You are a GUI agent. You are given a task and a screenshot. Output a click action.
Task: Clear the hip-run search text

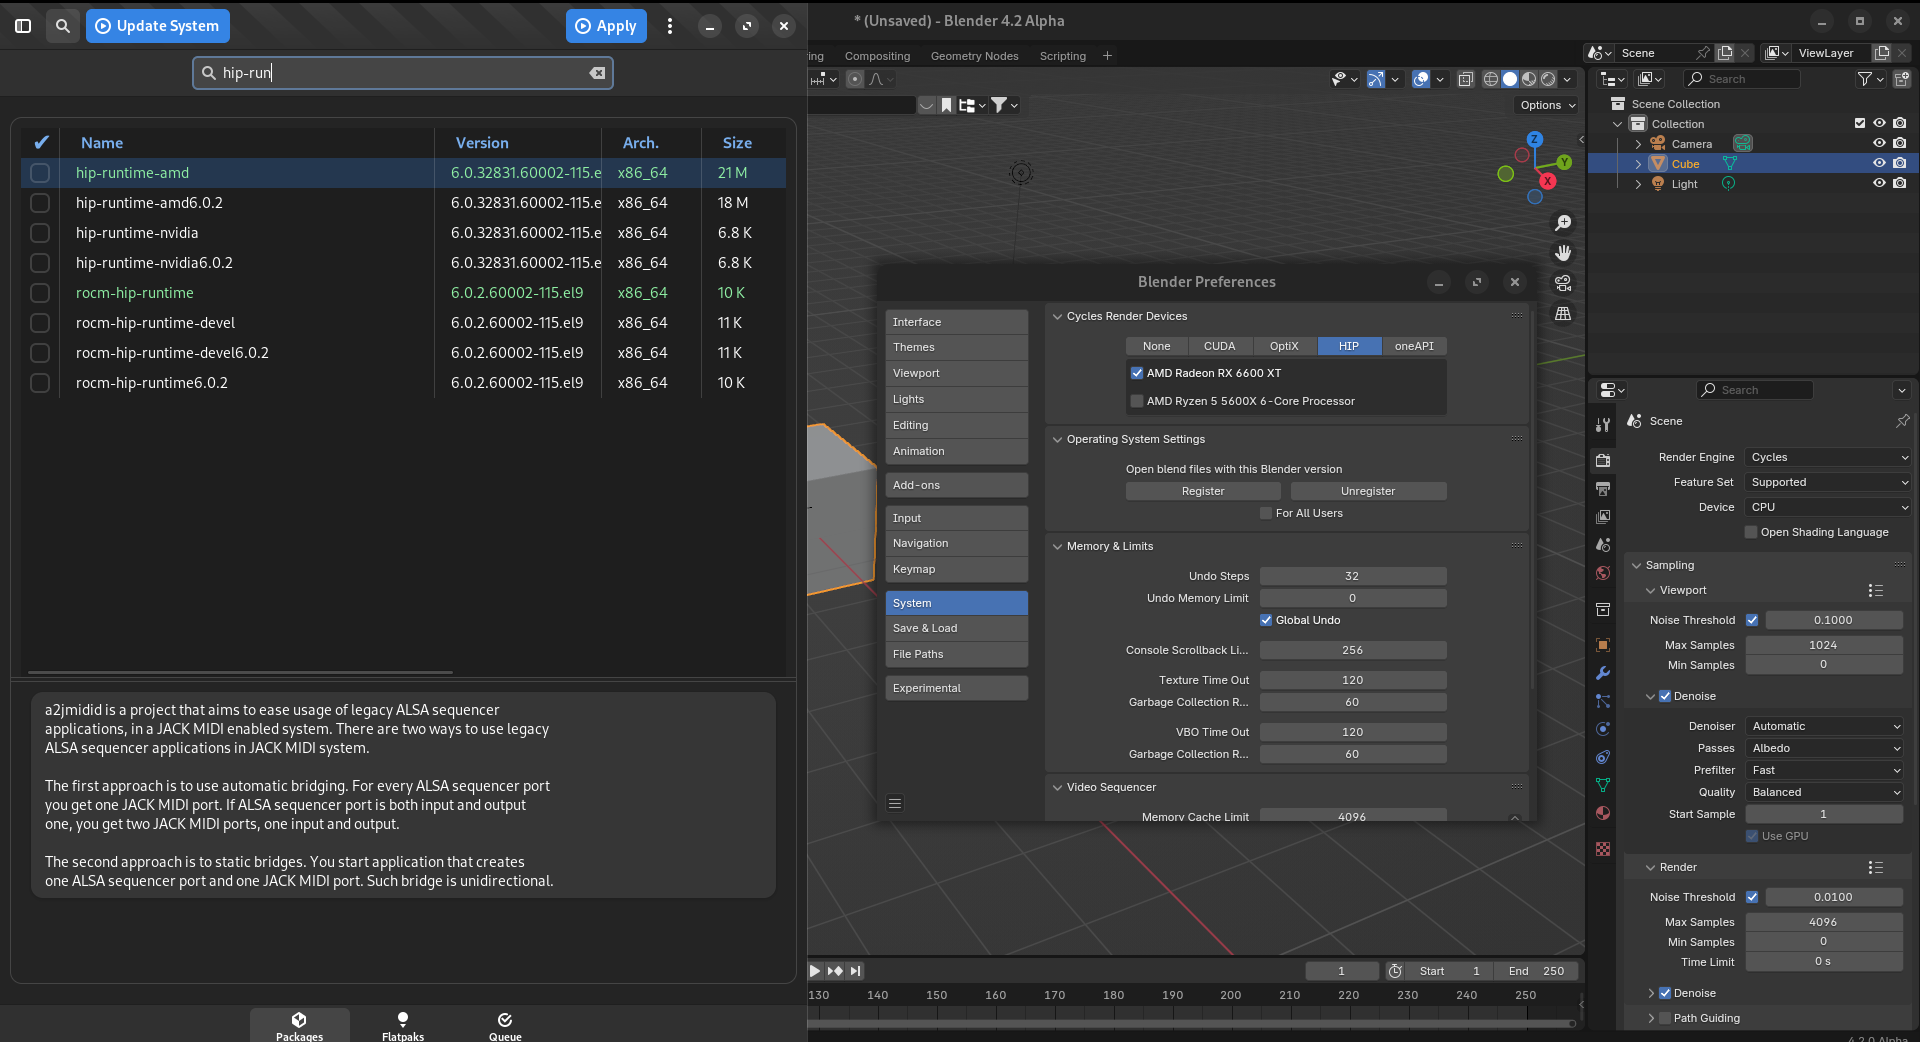[597, 73]
